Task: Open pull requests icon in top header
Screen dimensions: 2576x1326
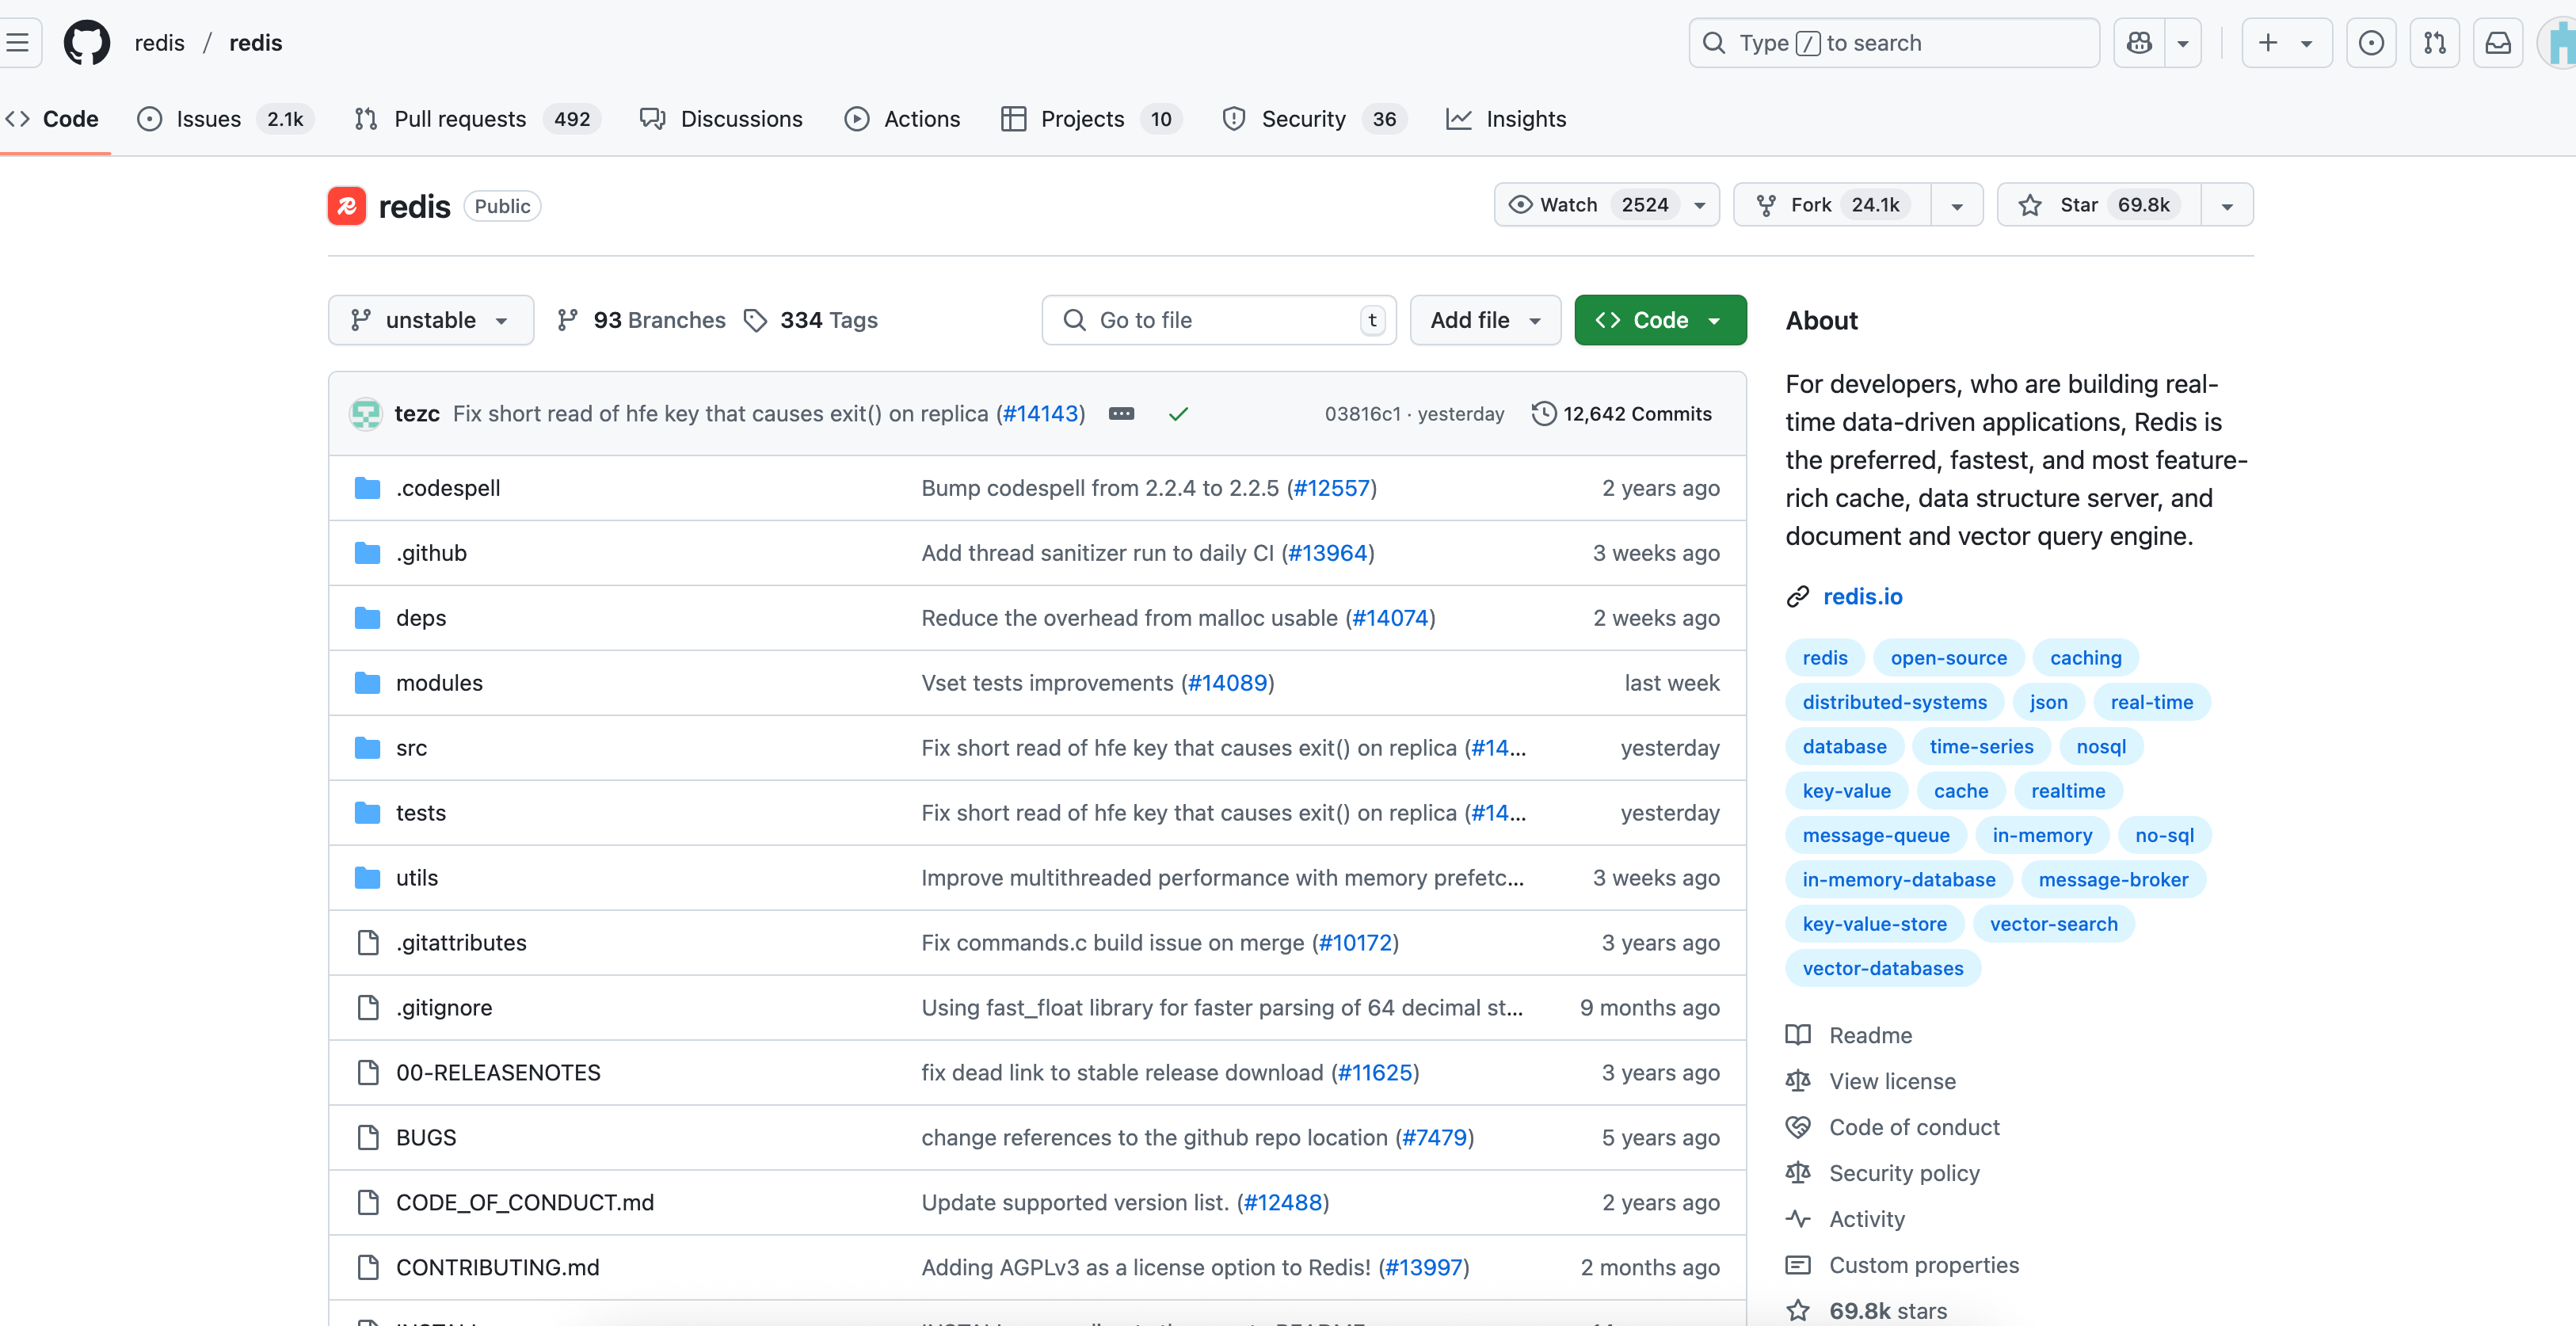Action: pos(2435,42)
